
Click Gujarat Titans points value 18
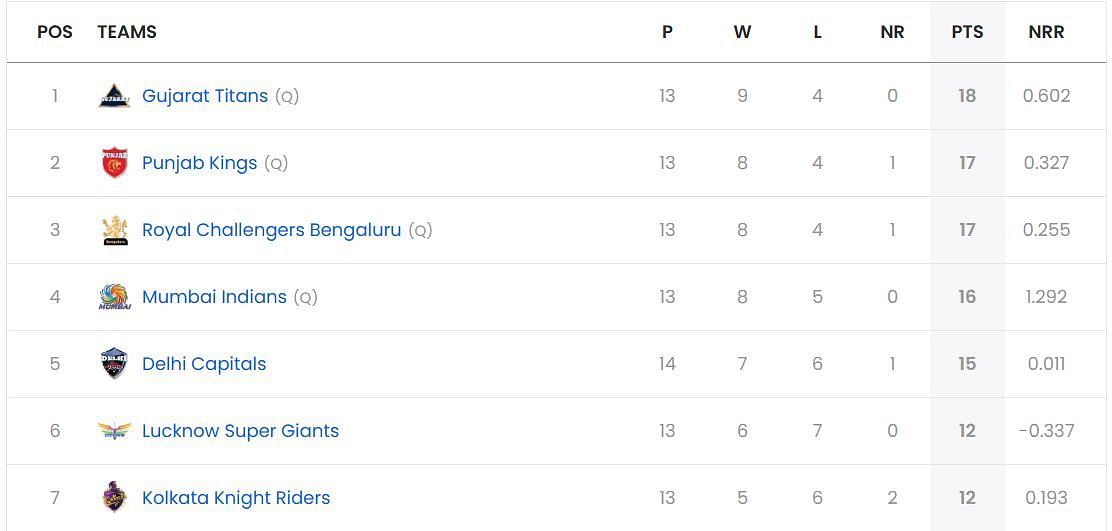tap(967, 96)
